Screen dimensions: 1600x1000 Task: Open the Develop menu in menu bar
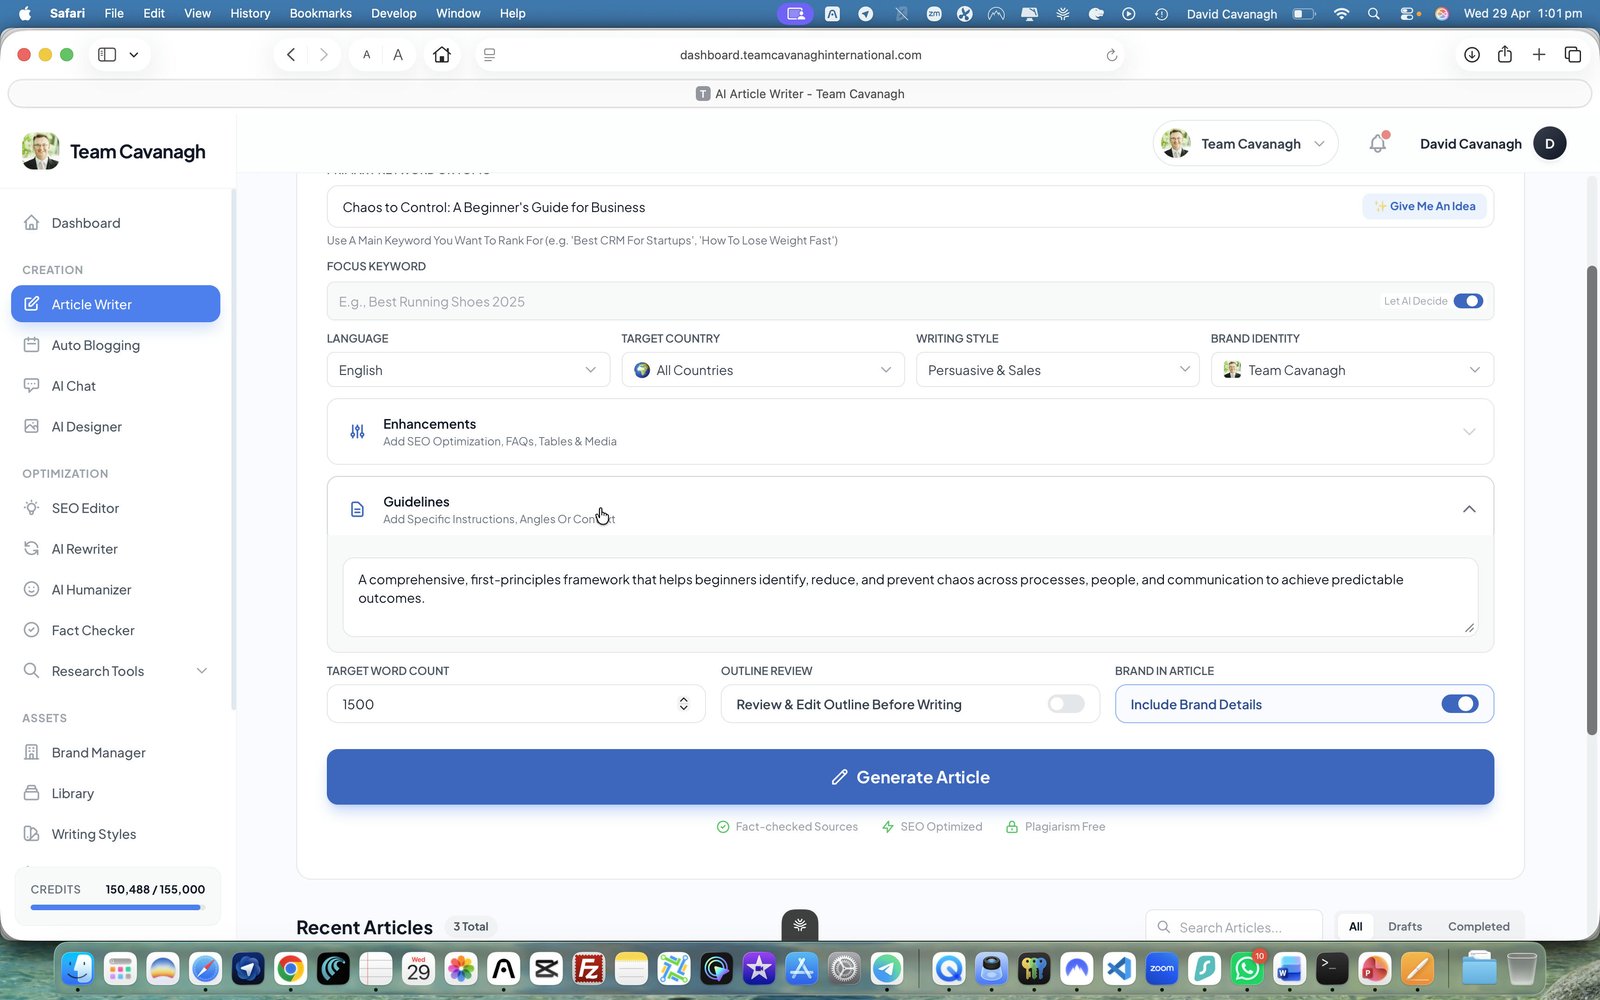coord(393,13)
